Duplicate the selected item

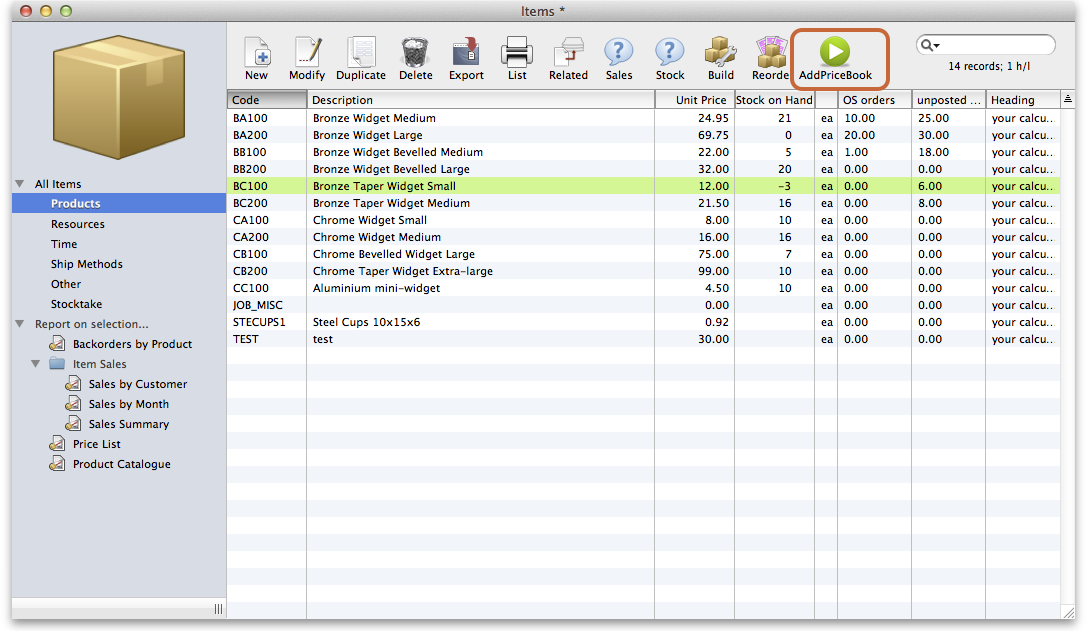(361, 59)
